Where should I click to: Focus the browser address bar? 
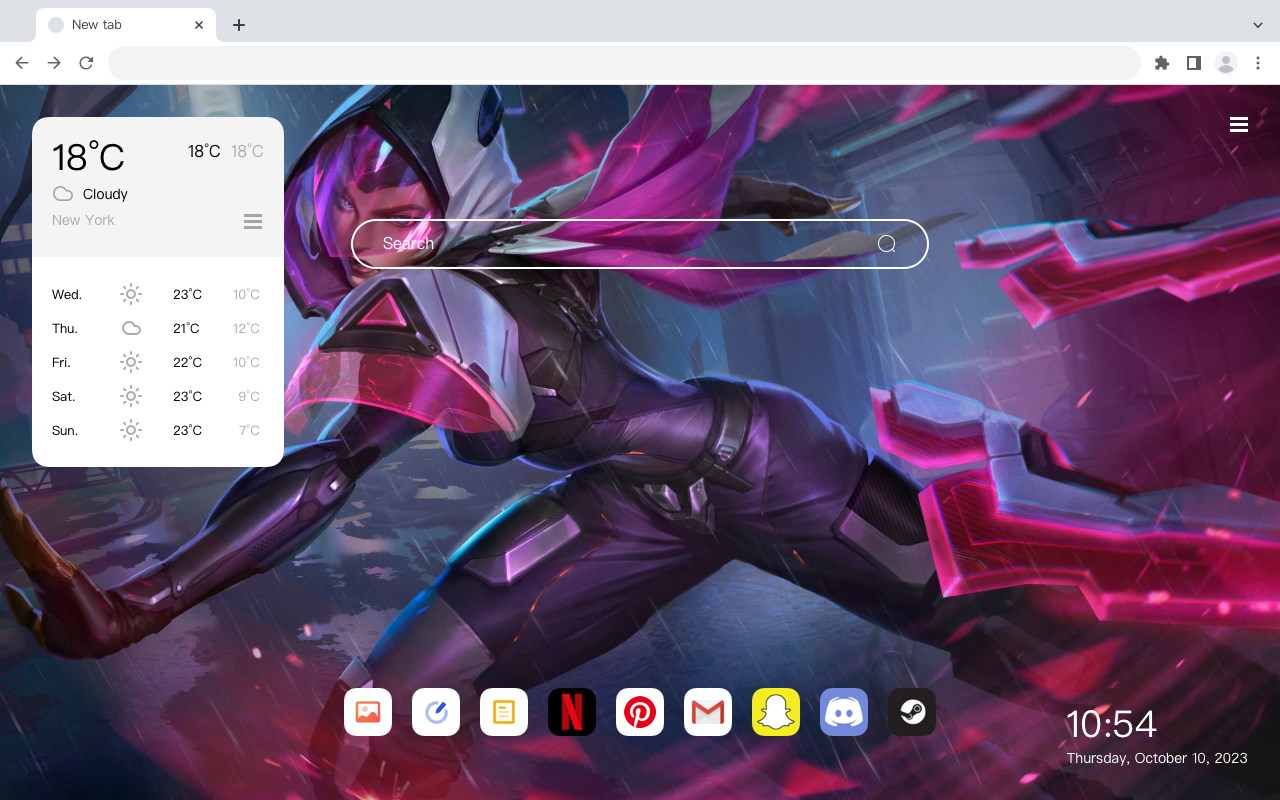(x=624, y=63)
